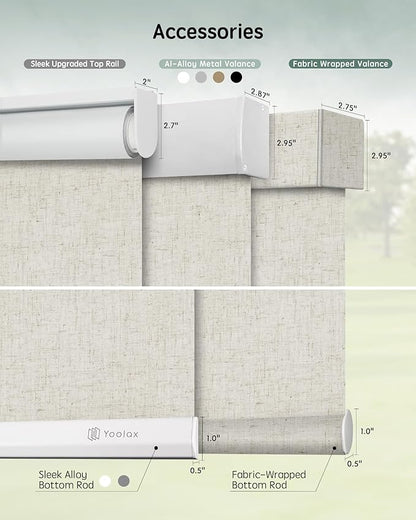Click the 0.5" dimension under fabric rod end cap
This screenshot has height=520, width=416.
coord(354,464)
